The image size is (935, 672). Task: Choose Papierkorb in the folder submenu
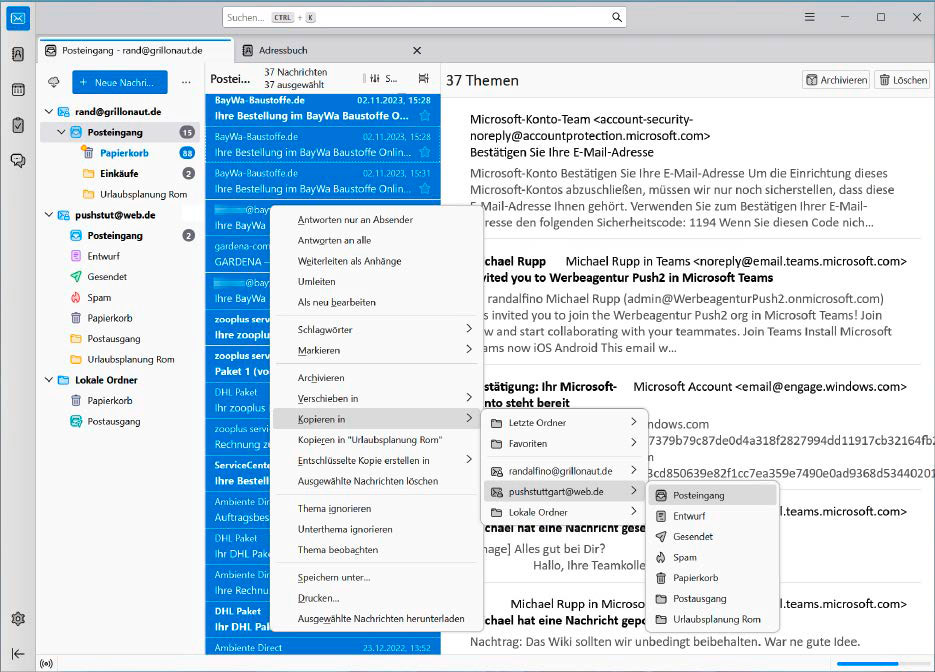pos(712,578)
